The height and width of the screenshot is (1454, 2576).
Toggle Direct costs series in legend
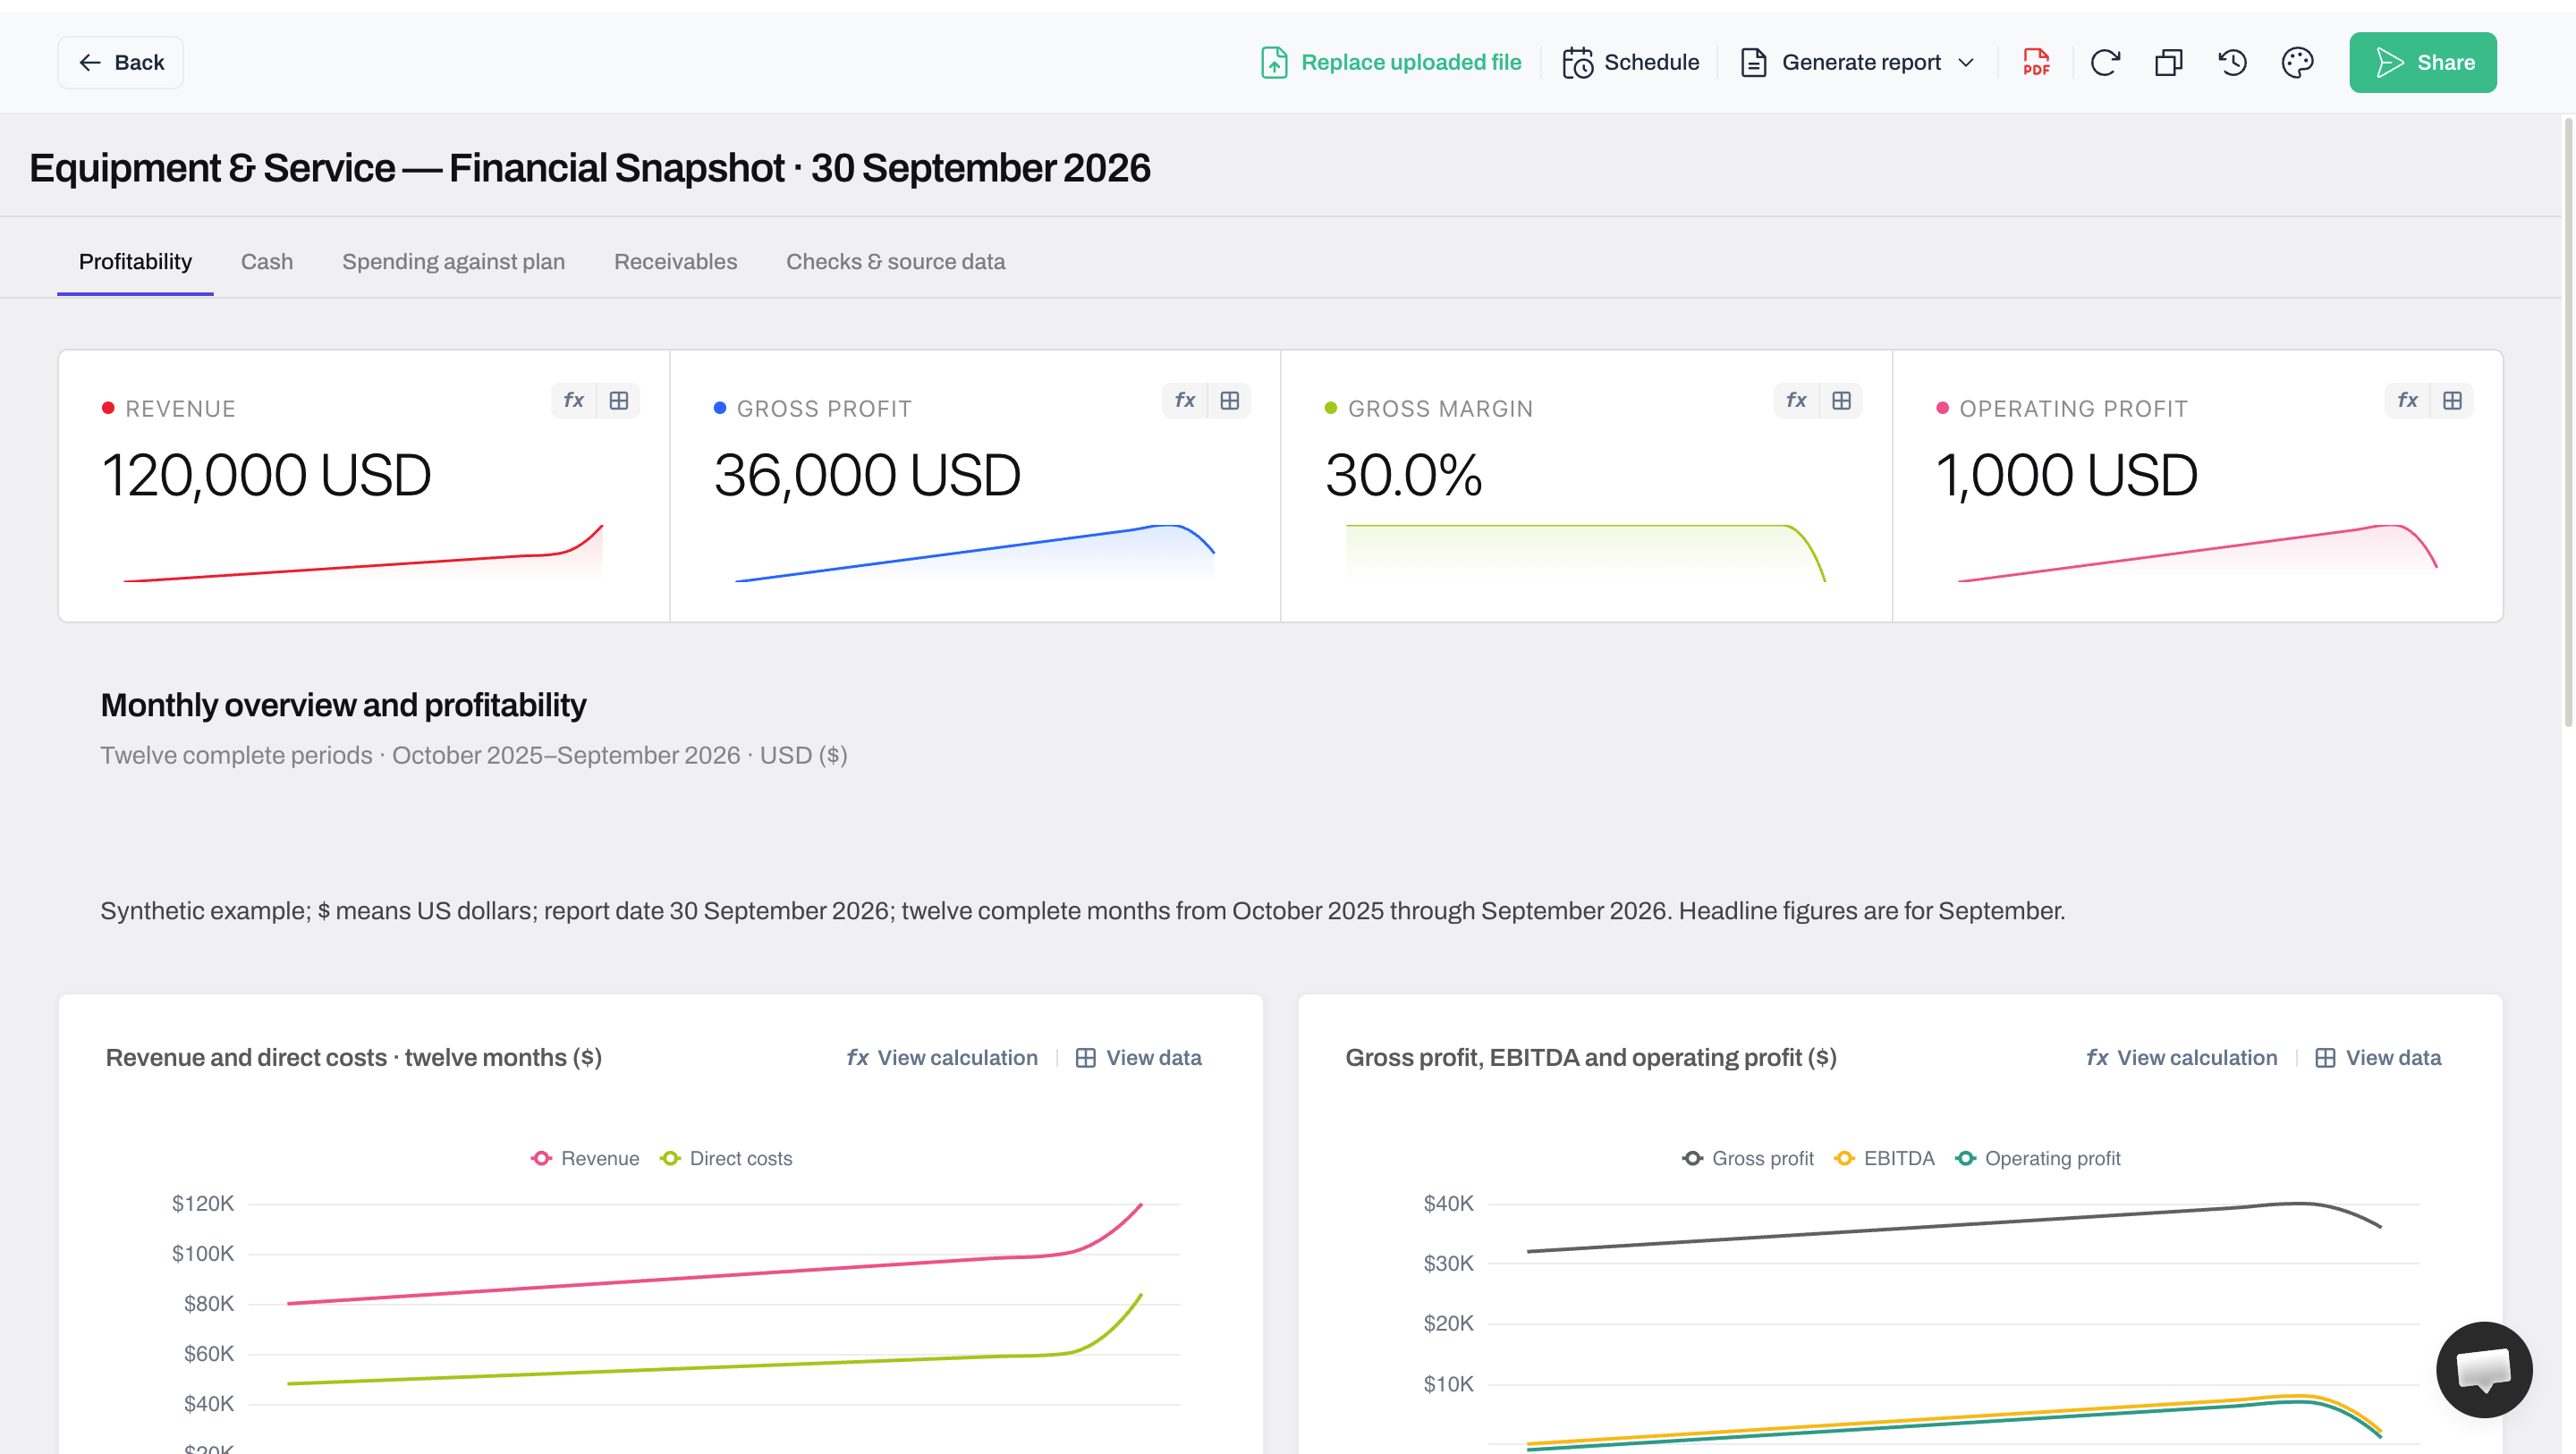(x=726, y=1158)
